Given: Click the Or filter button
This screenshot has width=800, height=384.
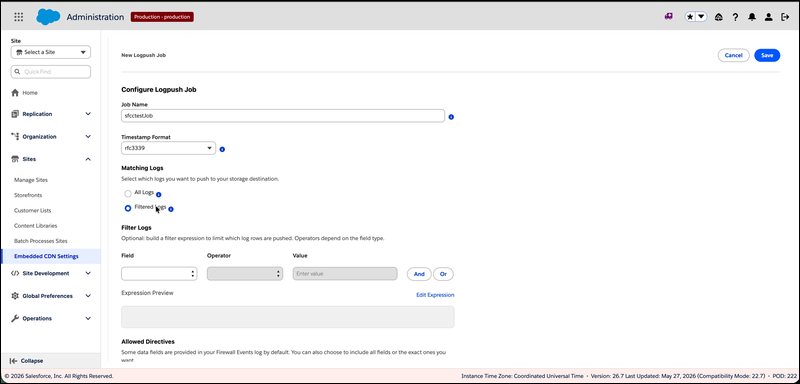Looking at the screenshot, I should click(x=443, y=274).
